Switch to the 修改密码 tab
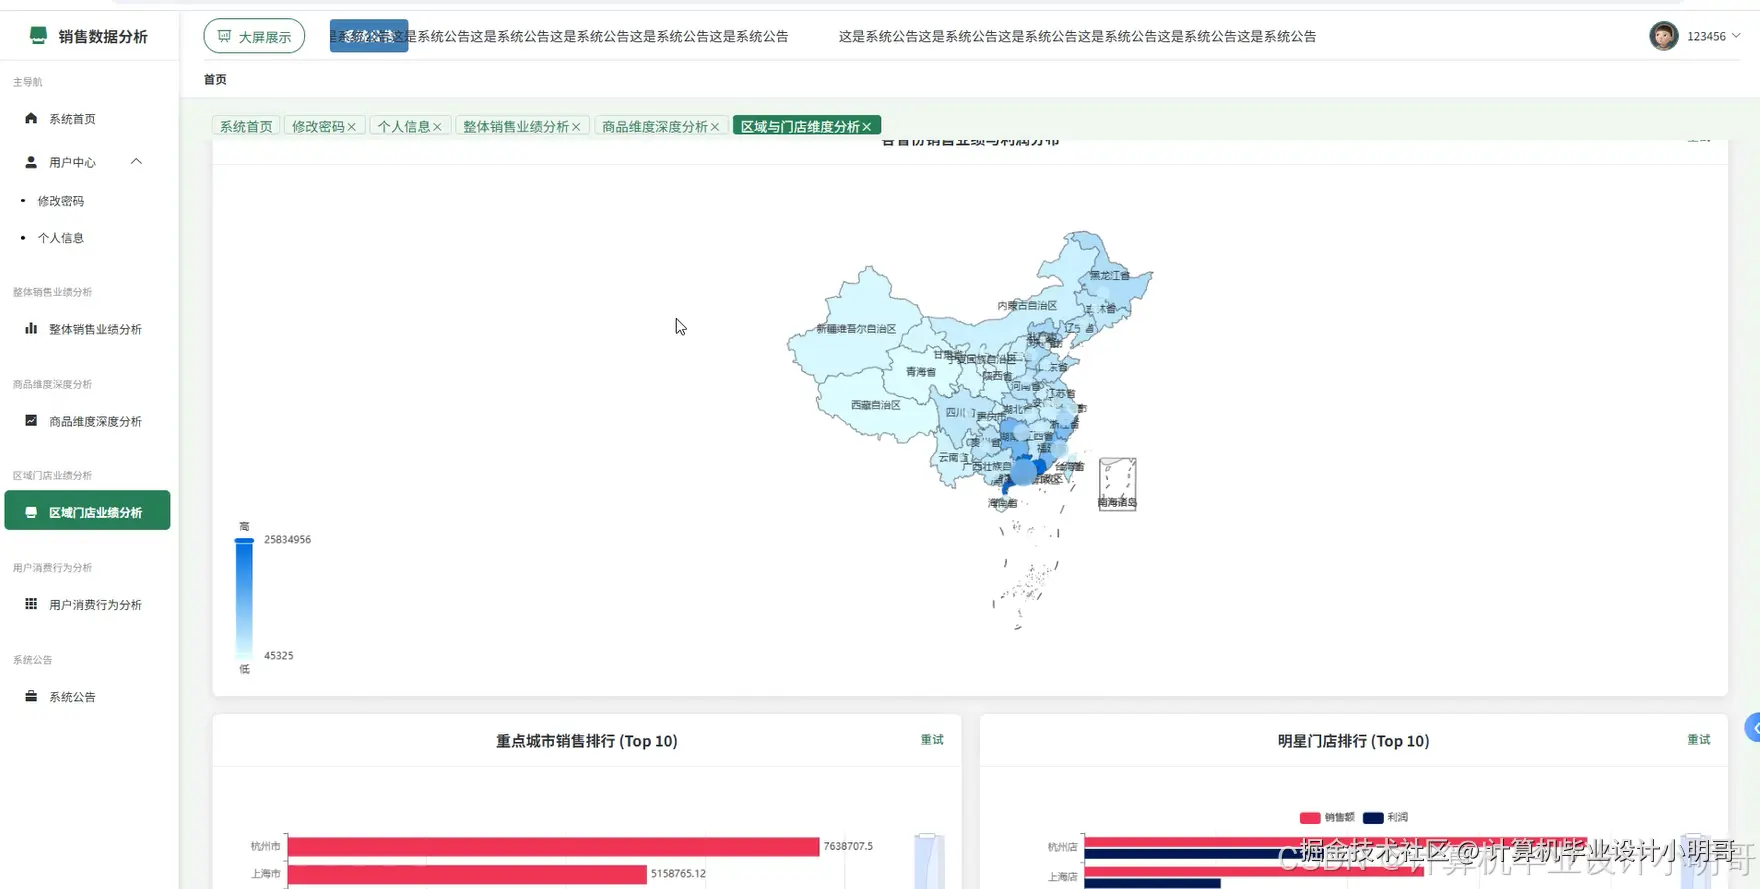The image size is (1760, 889). click(x=318, y=126)
